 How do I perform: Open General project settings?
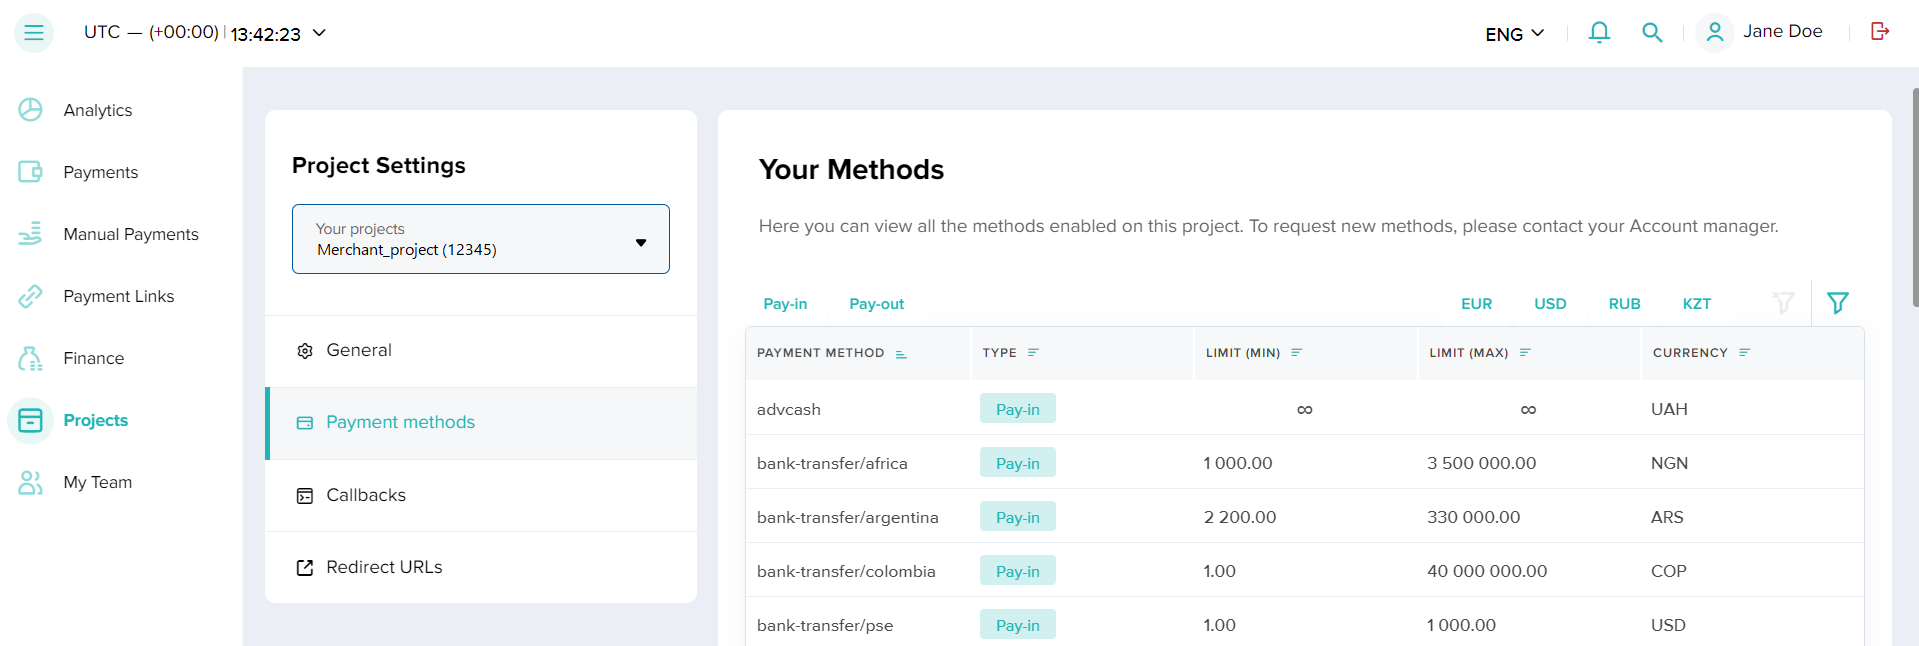(481, 351)
